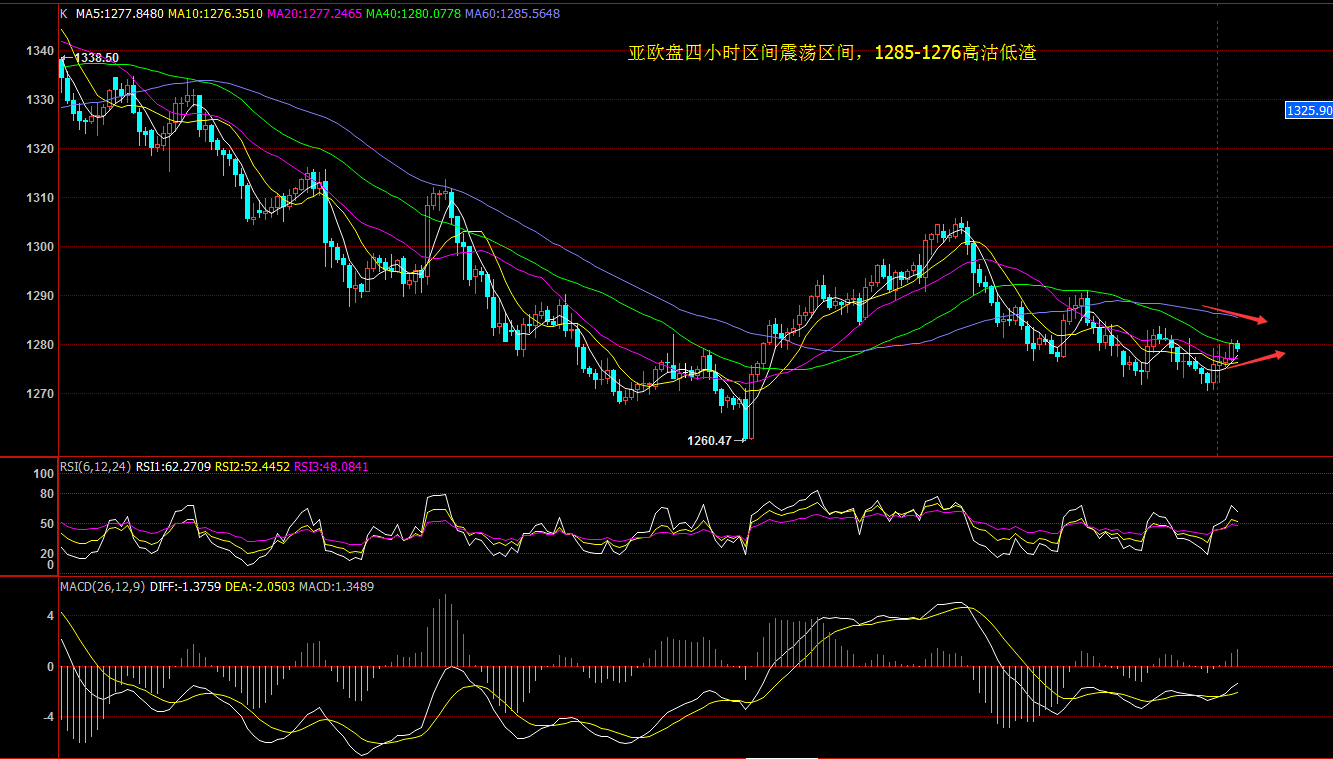Click the magenta RSI3 value readout
Screen dimensions: 1333x759
(330, 466)
